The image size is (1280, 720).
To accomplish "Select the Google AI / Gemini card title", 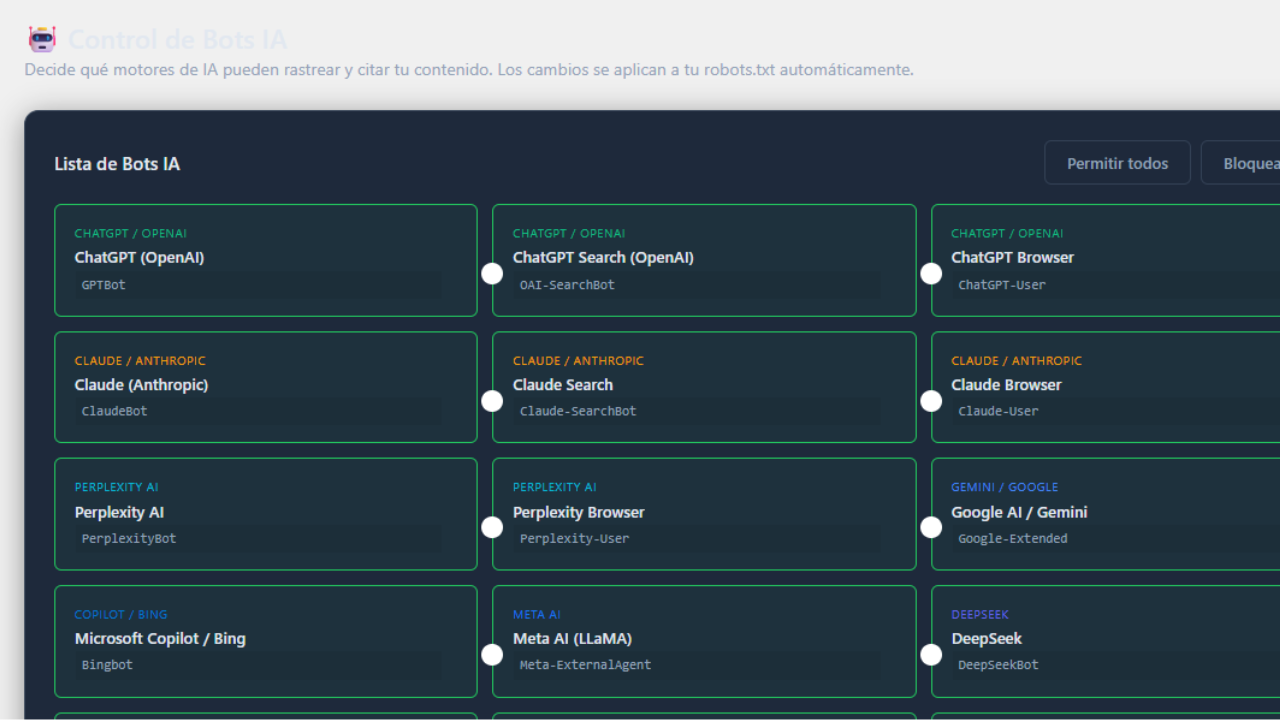I will 1019,512.
